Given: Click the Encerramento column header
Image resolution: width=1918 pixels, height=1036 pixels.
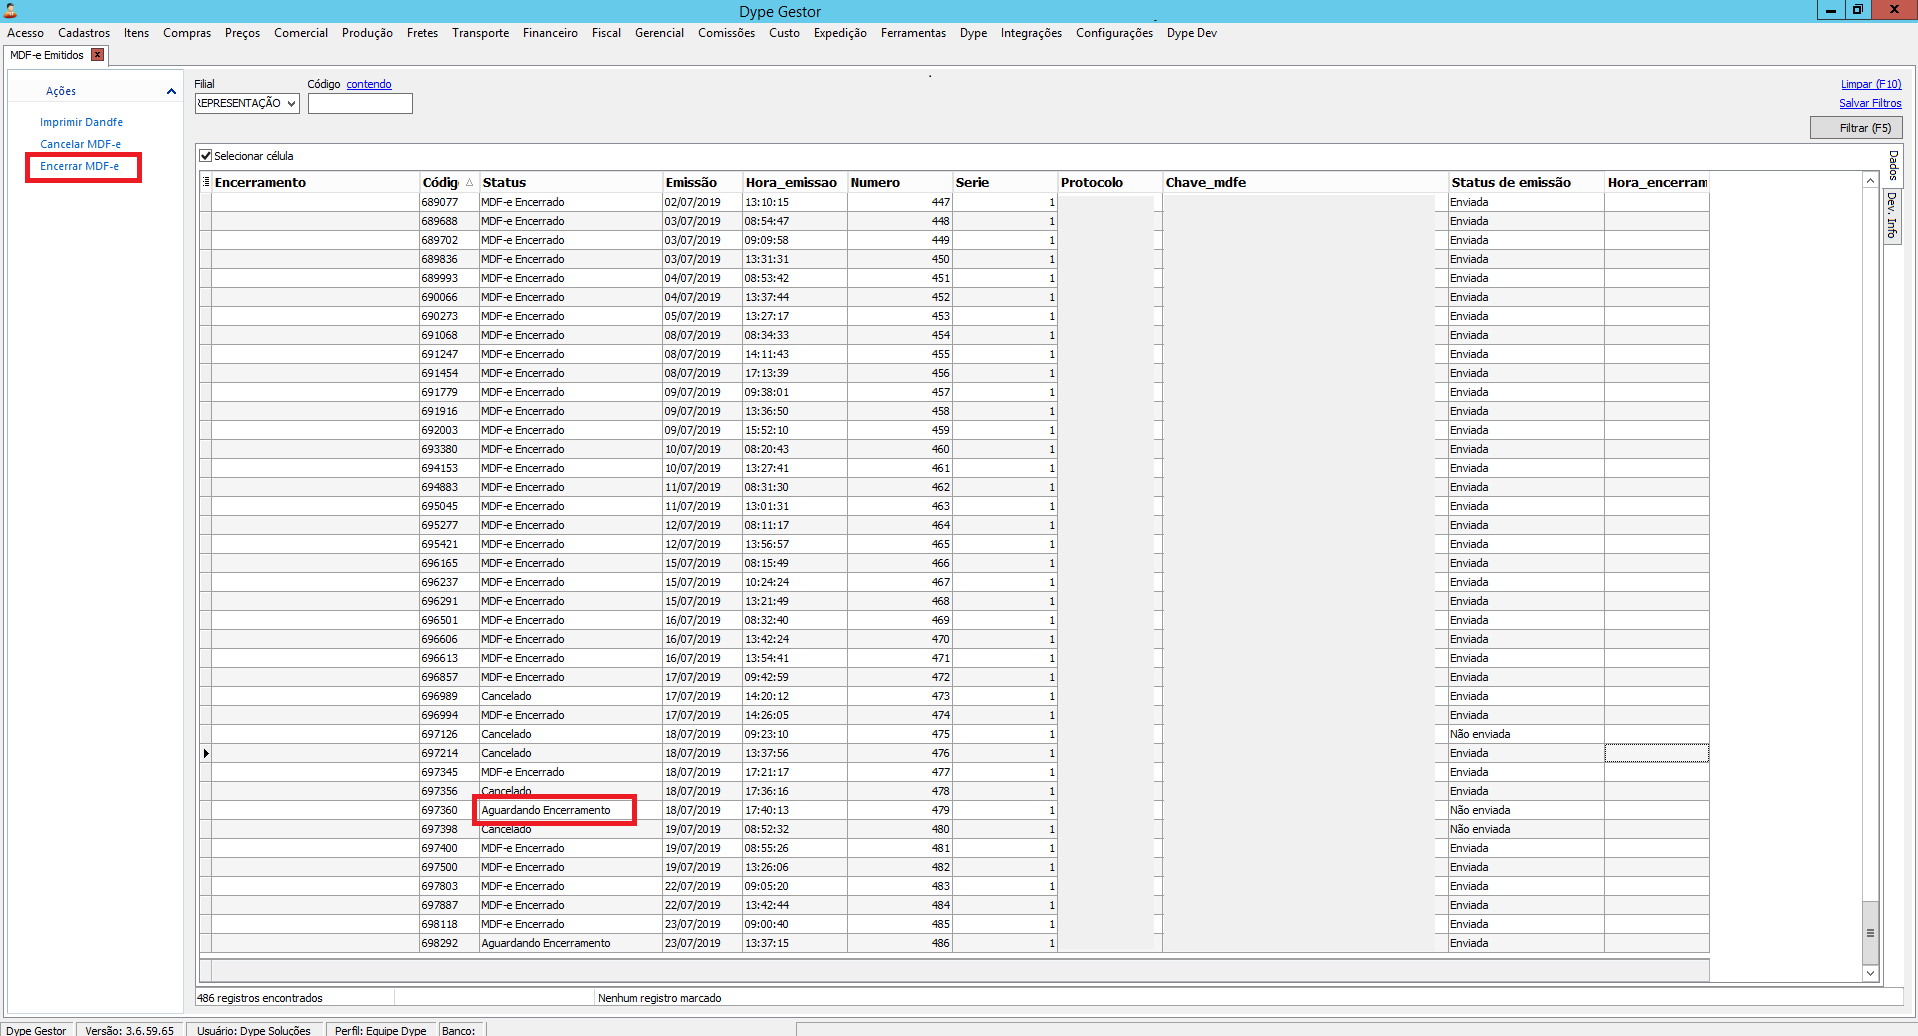Looking at the screenshot, I should tap(315, 182).
